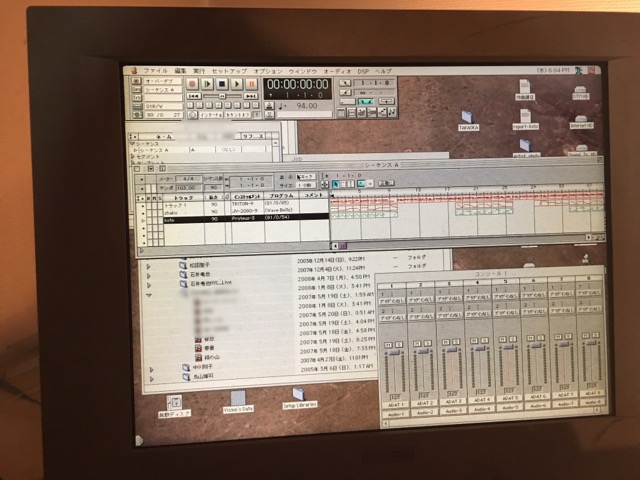Click the インストゥルメント column header
This screenshot has width=640, height=480.
point(248,196)
